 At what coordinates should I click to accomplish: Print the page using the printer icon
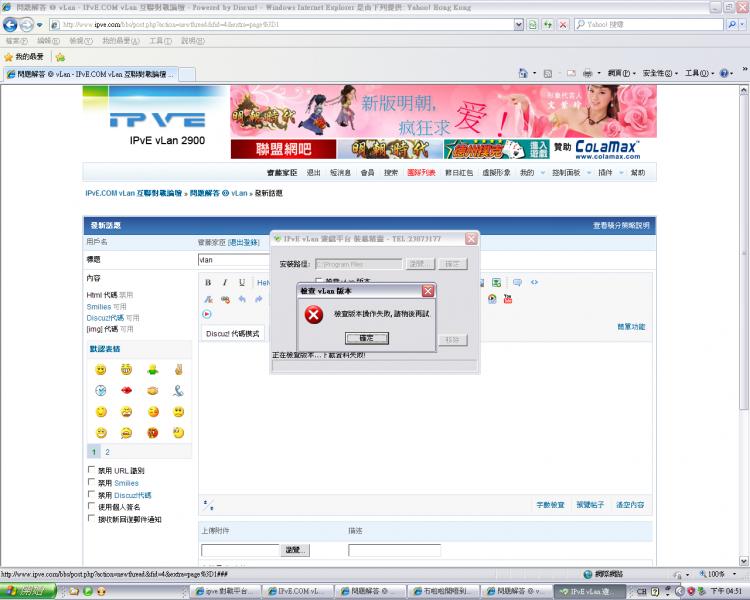(x=587, y=73)
